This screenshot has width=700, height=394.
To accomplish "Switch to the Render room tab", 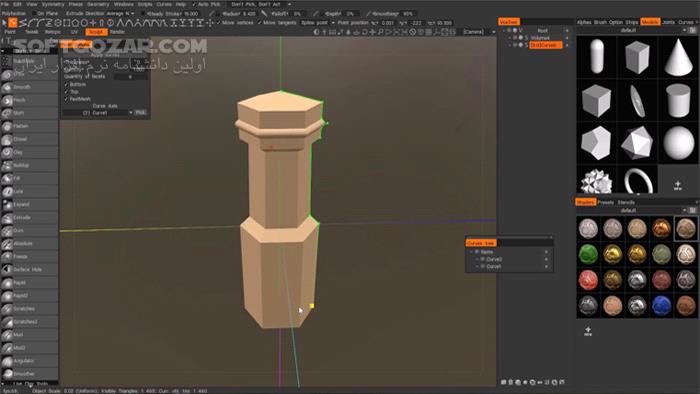I will tap(117, 32).
